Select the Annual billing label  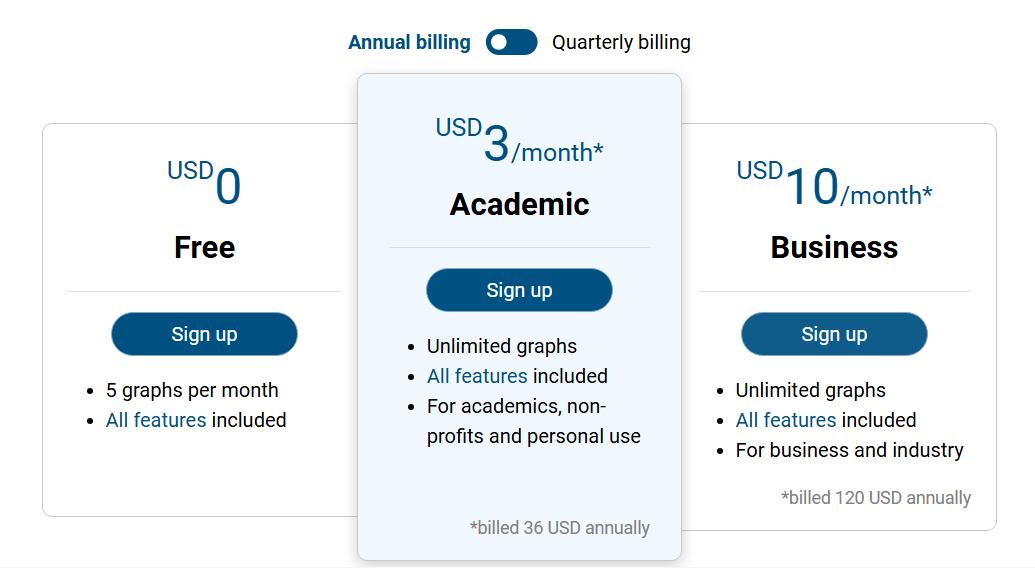tap(409, 42)
